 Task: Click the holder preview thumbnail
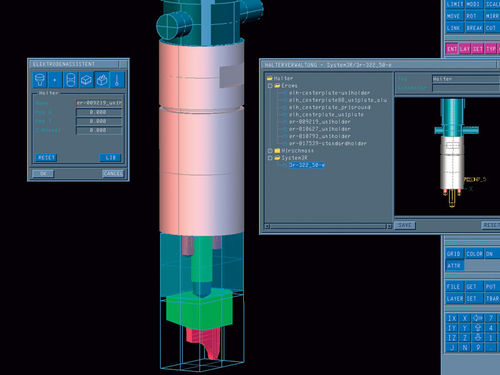[x=447, y=156]
